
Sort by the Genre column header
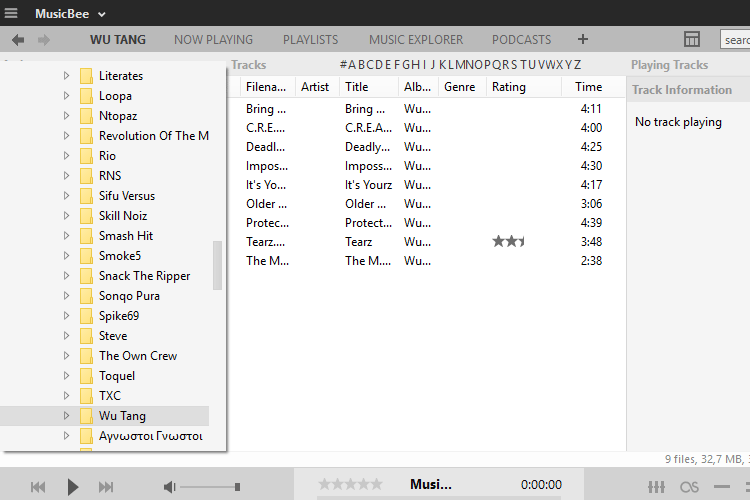460,87
